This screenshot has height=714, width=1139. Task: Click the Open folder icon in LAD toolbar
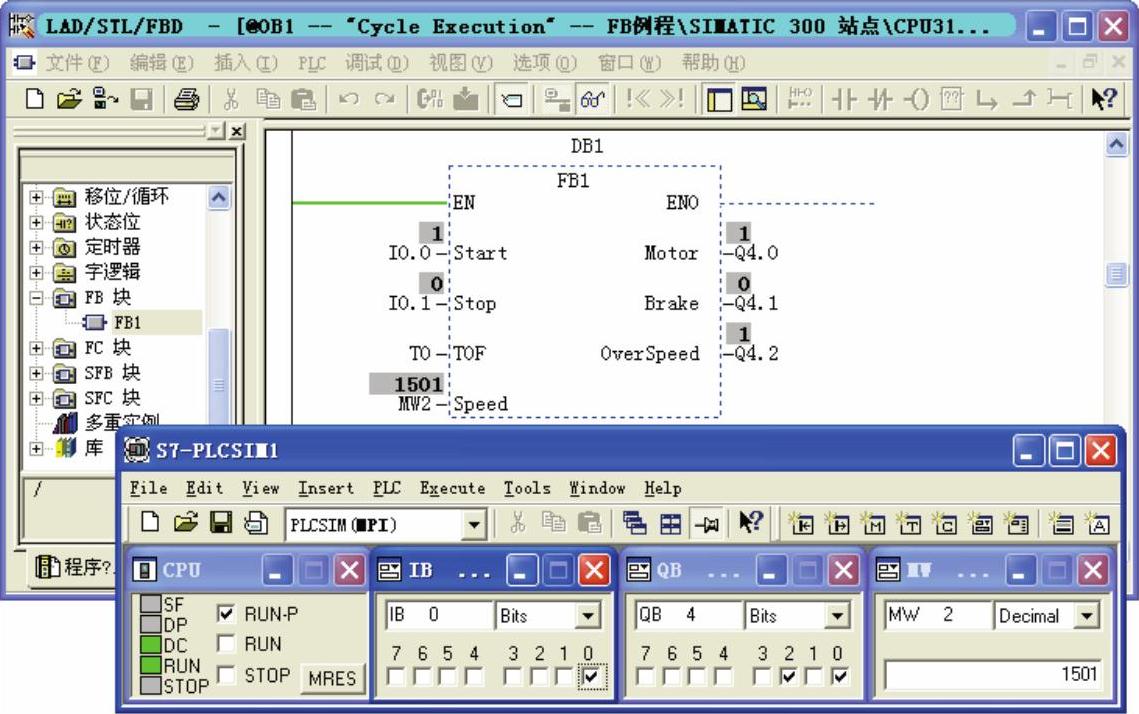[x=70, y=98]
